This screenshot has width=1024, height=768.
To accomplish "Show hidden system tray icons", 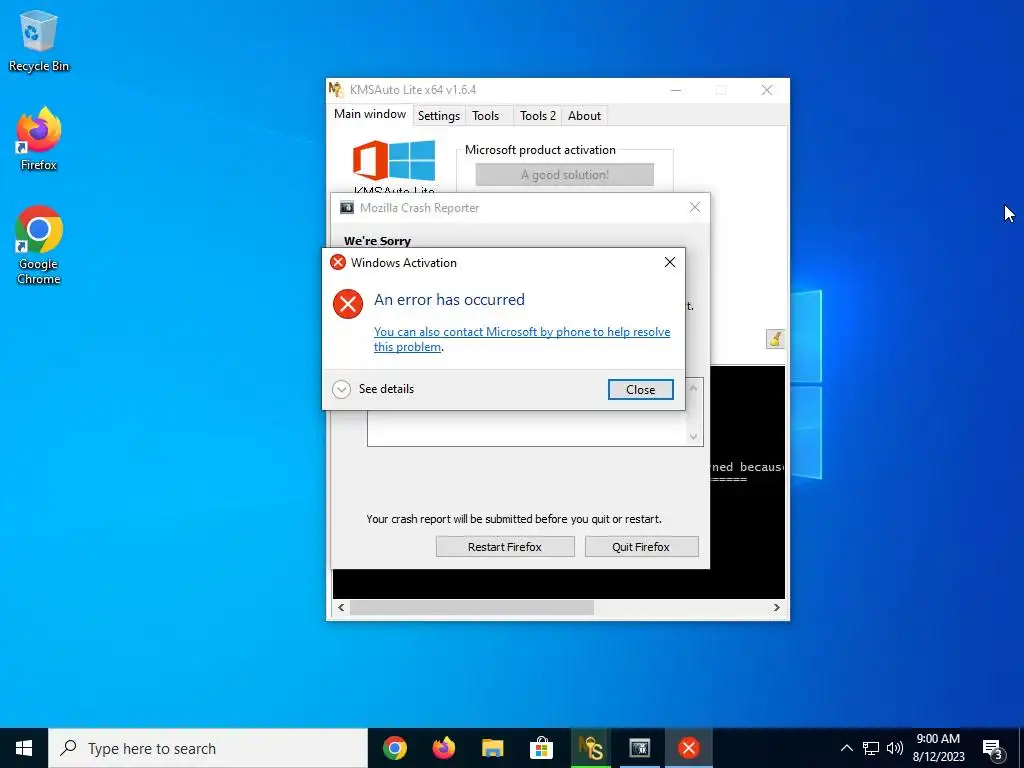I will coord(846,748).
